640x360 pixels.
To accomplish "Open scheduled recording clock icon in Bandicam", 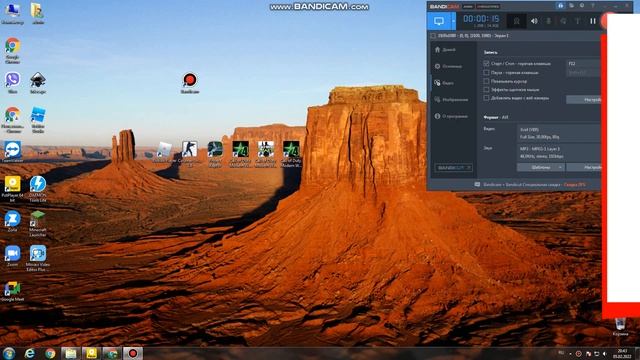I will tap(582, 6).
